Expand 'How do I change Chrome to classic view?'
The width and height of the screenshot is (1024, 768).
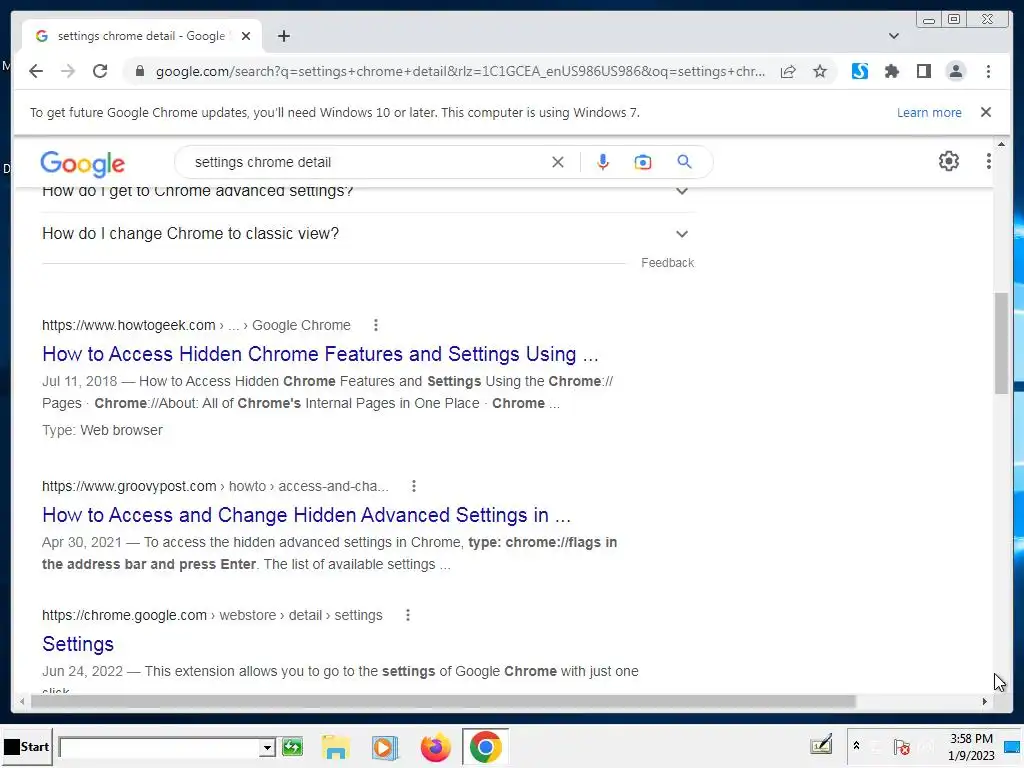368,234
